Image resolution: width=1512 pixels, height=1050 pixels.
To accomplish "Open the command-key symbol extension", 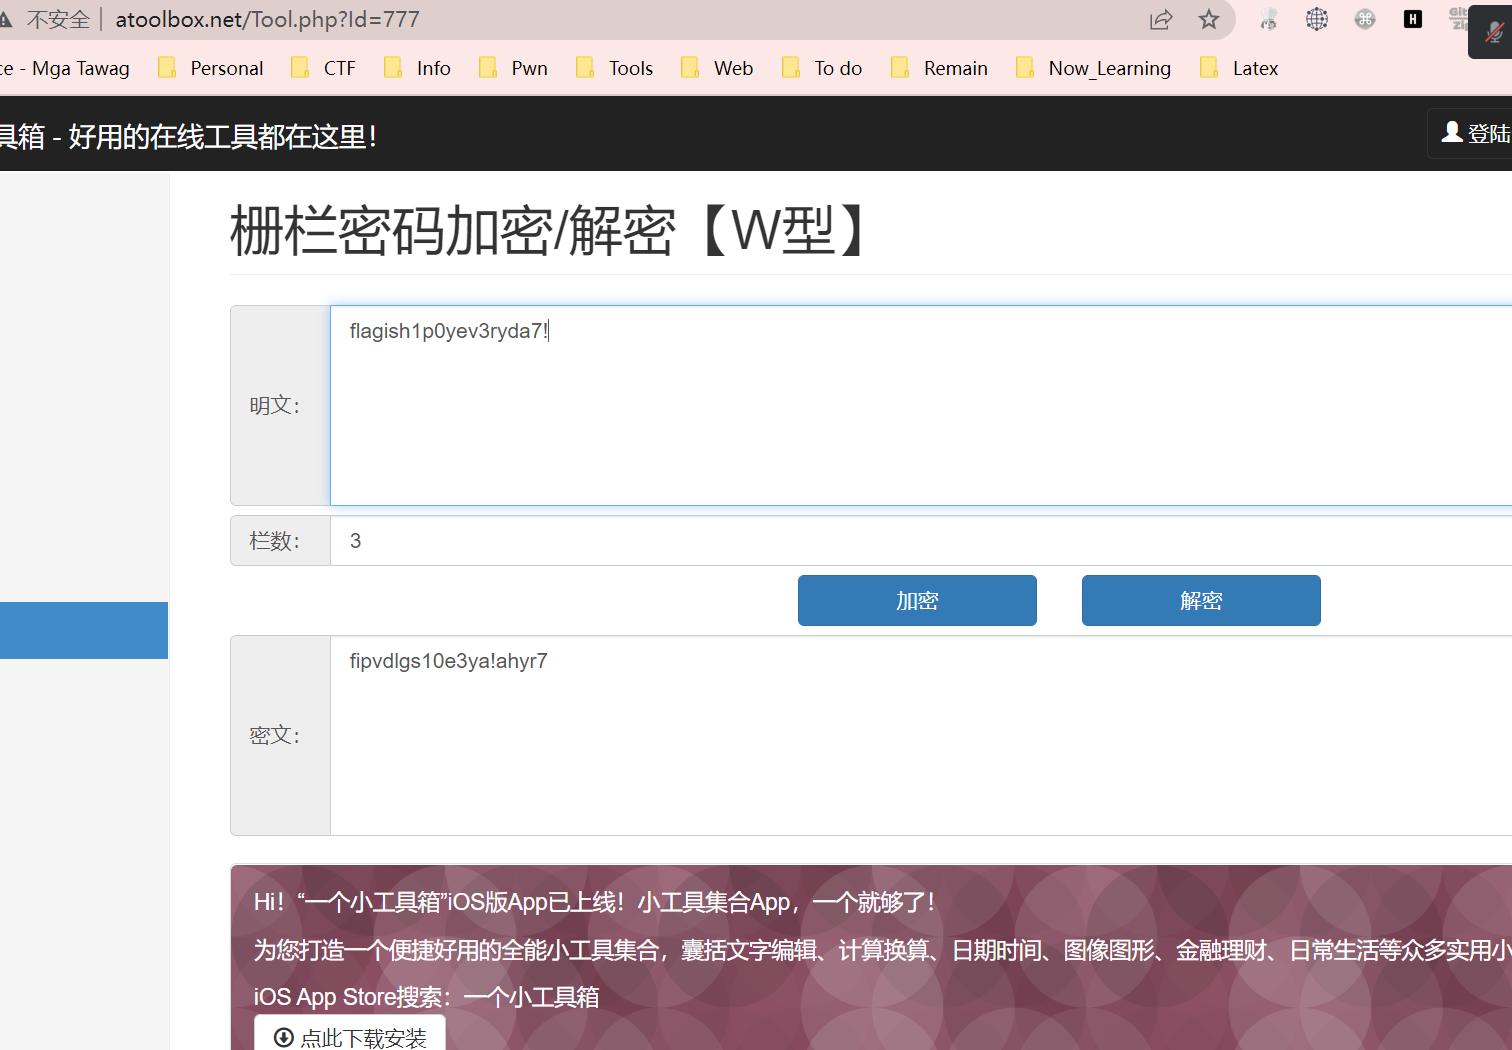I will click(1365, 19).
